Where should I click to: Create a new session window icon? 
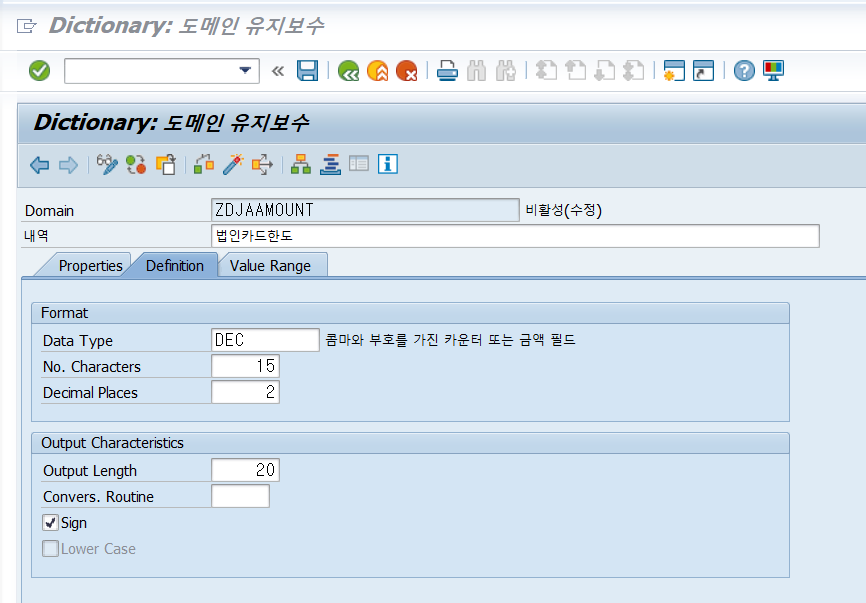coord(674,71)
